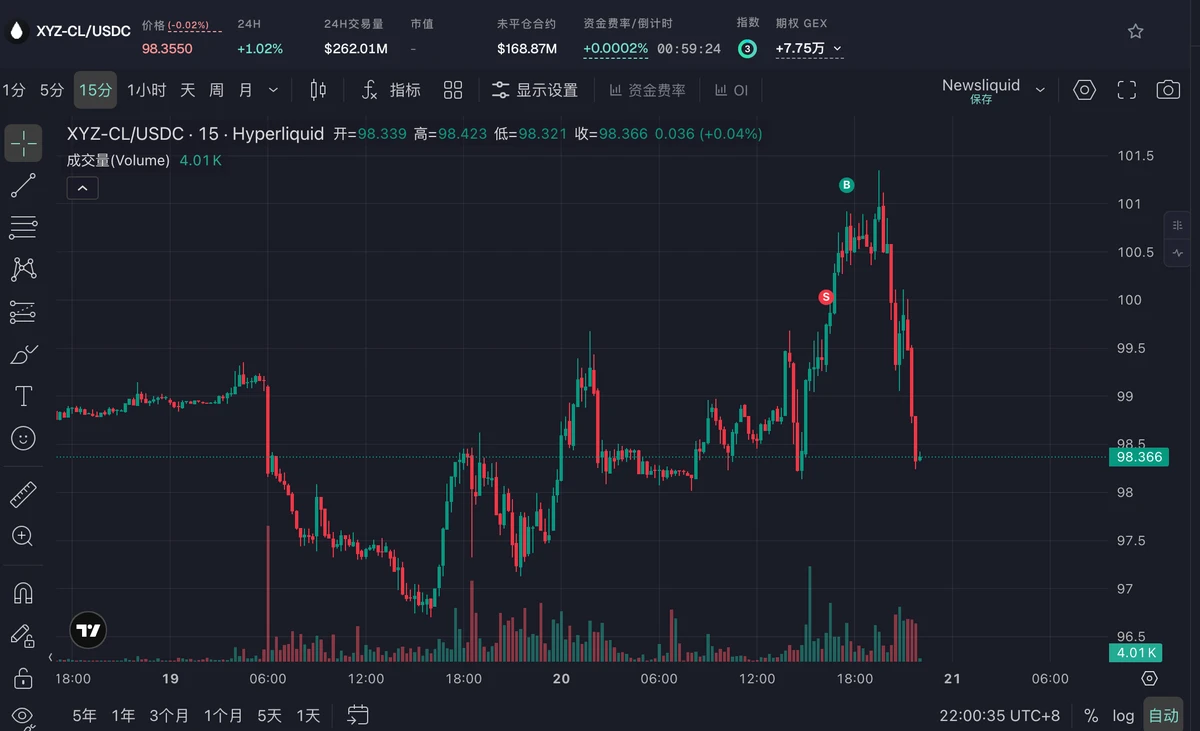Toggle magnet mode for drawings

point(23,593)
